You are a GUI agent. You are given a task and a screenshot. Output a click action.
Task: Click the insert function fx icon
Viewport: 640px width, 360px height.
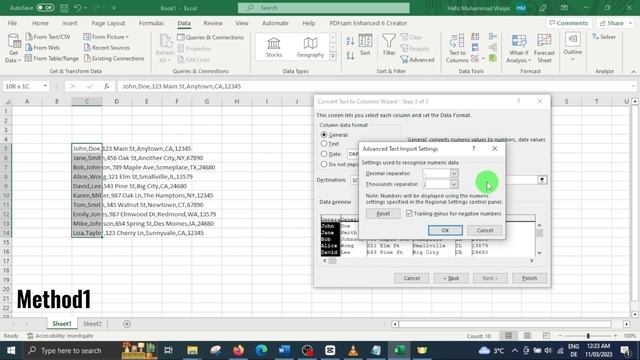point(107,86)
